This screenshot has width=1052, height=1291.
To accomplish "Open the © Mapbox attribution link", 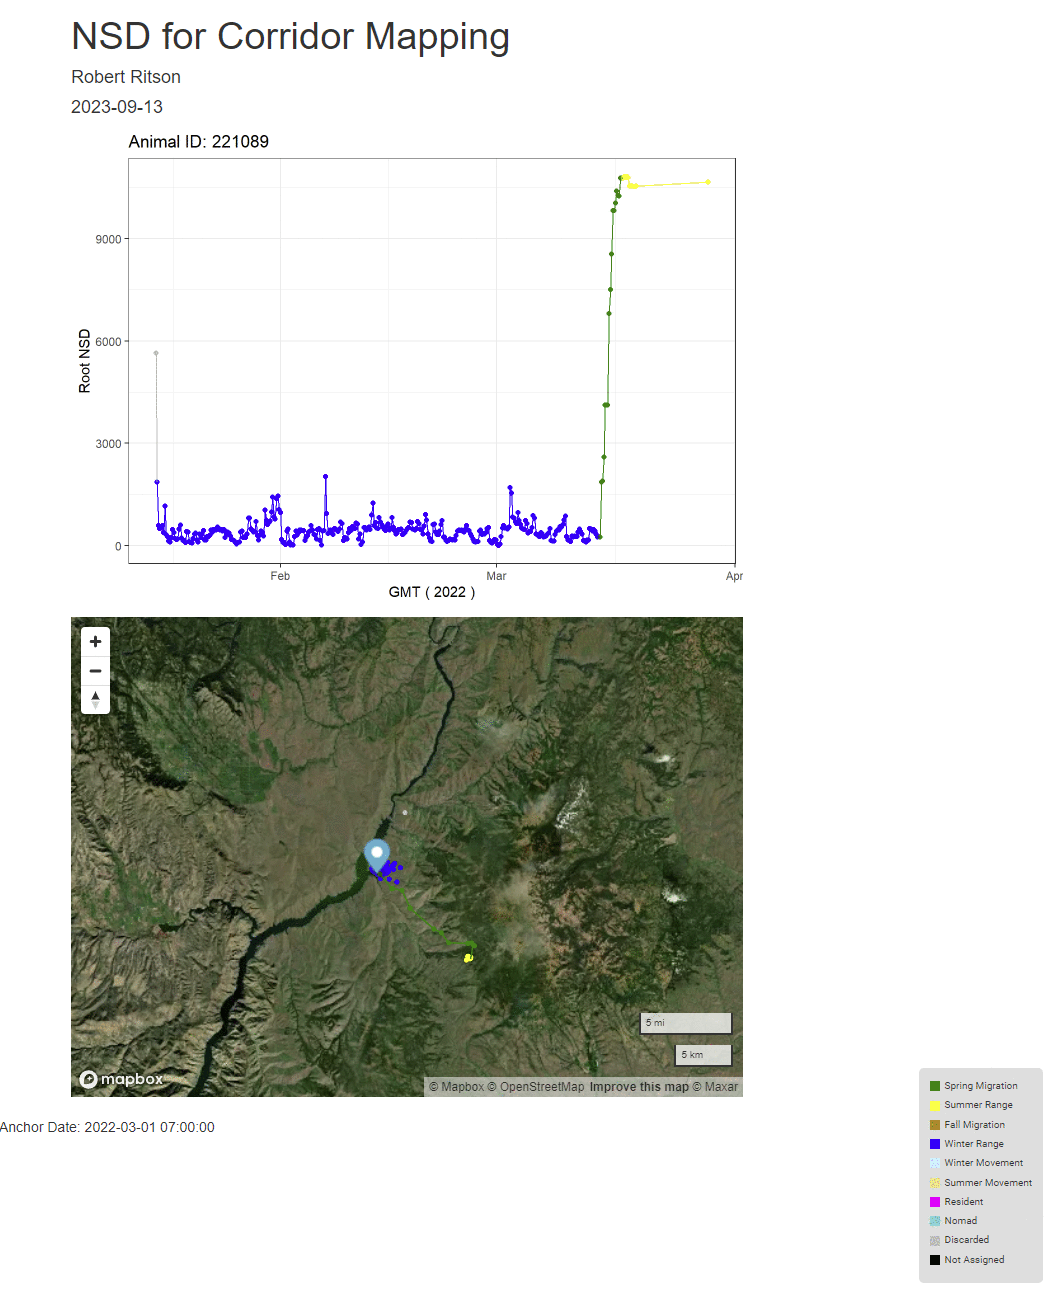I will tap(457, 1087).
